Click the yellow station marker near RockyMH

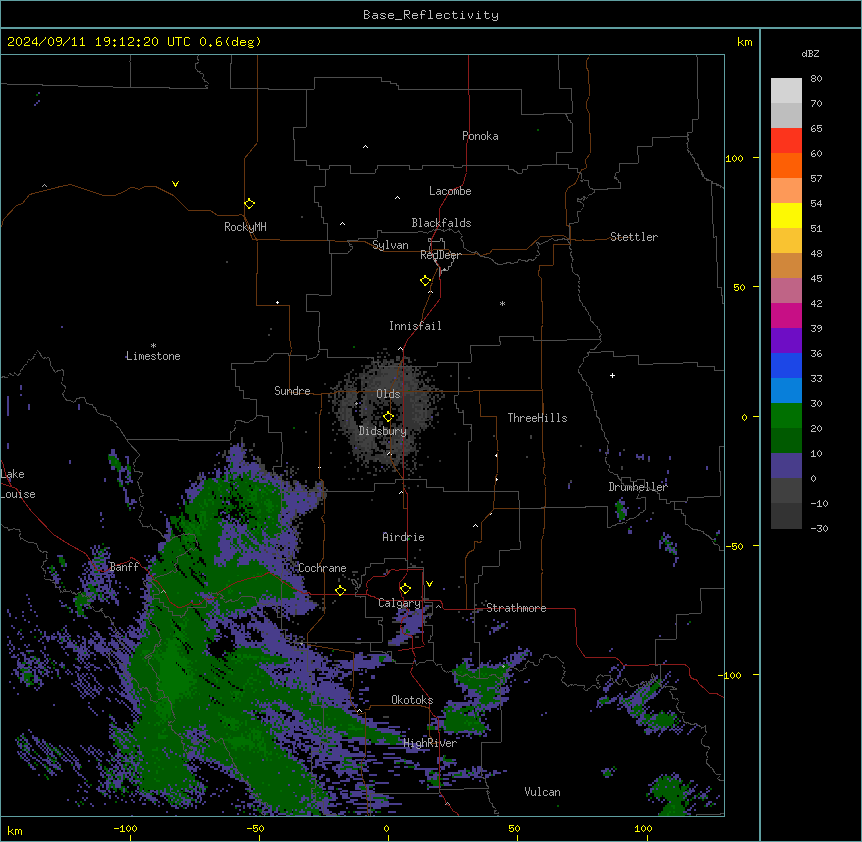coord(249,204)
